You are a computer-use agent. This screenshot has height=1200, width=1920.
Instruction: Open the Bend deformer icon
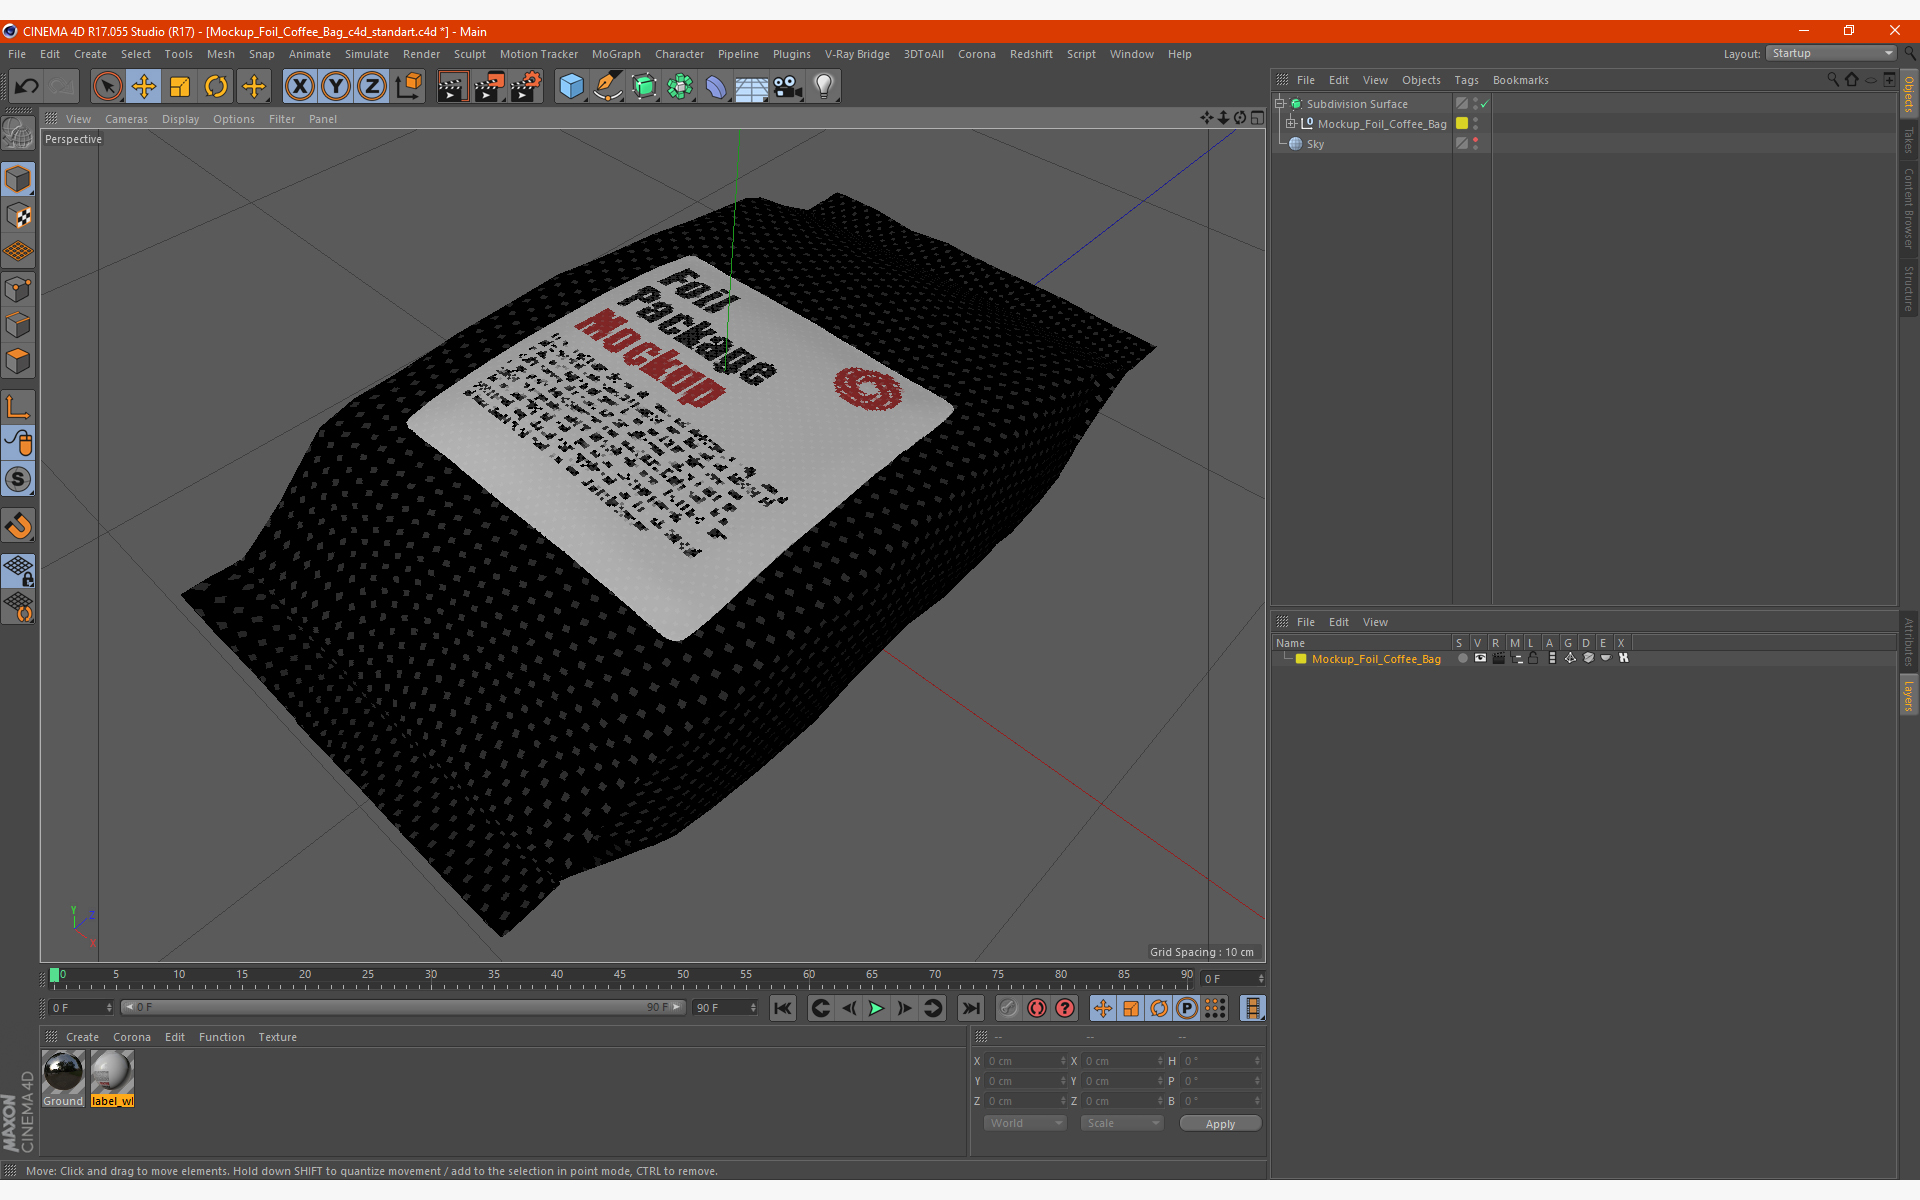click(x=716, y=87)
